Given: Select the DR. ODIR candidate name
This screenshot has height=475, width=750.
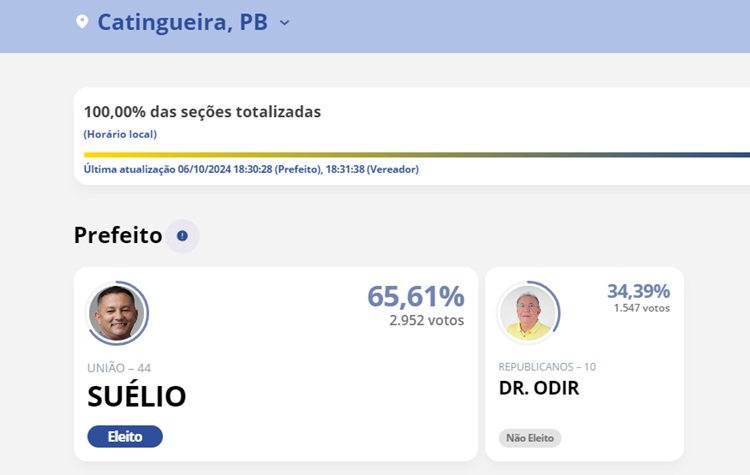Looking at the screenshot, I should tap(539, 388).
